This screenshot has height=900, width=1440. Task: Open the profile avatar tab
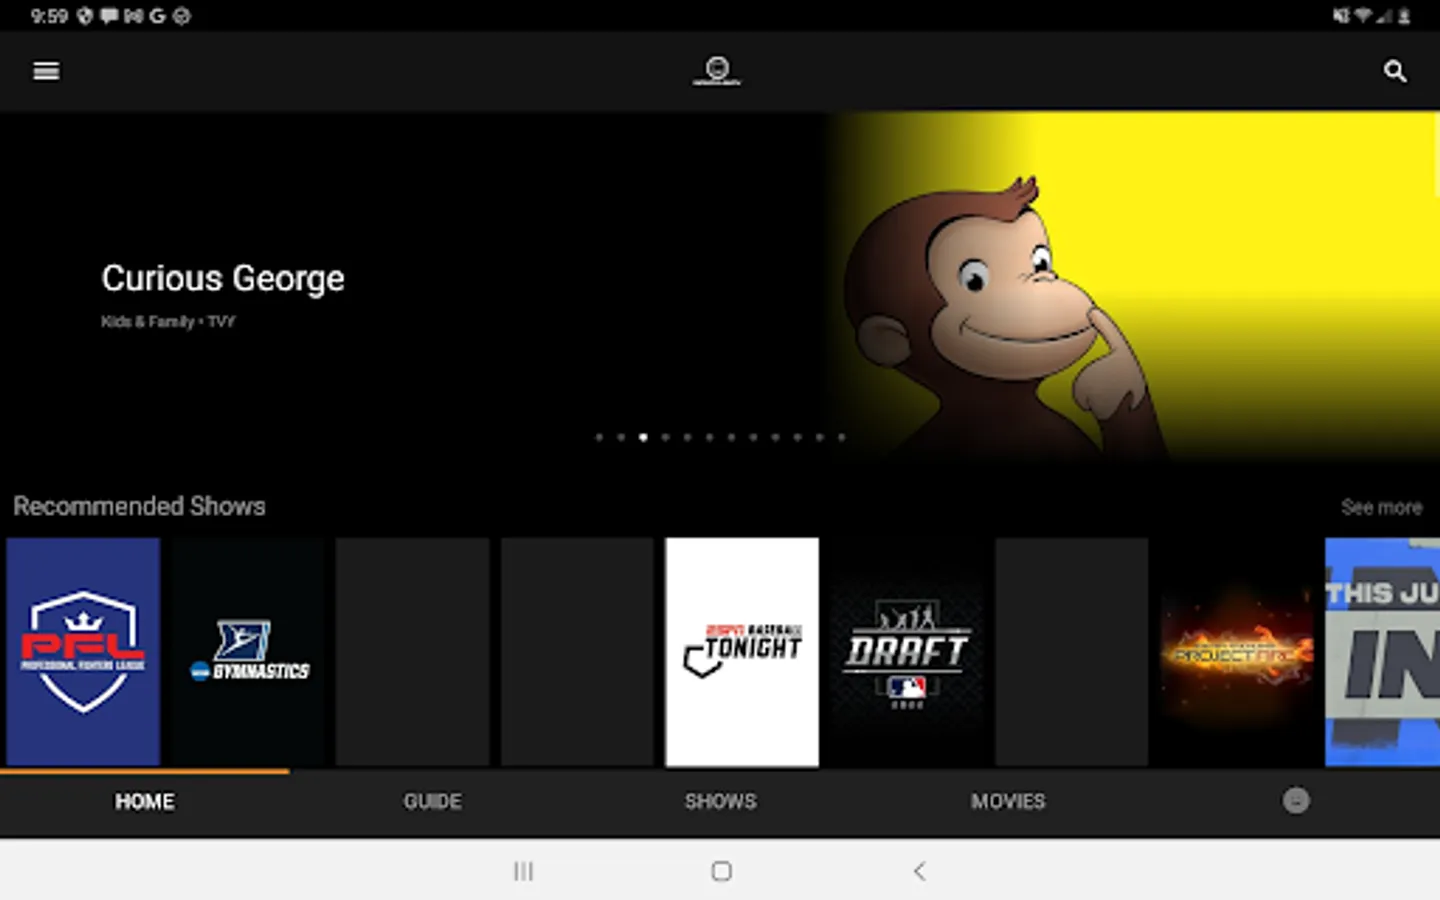click(x=1296, y=801)
